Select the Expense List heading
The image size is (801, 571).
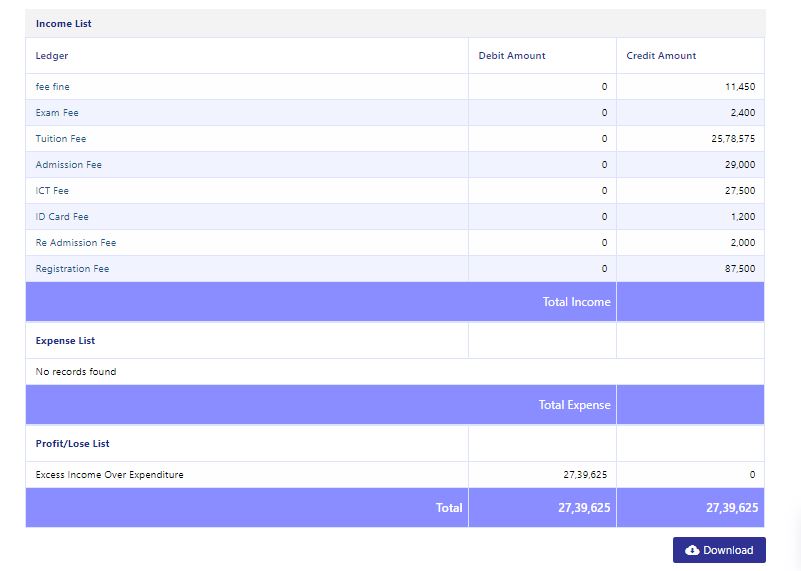point(65,341)
